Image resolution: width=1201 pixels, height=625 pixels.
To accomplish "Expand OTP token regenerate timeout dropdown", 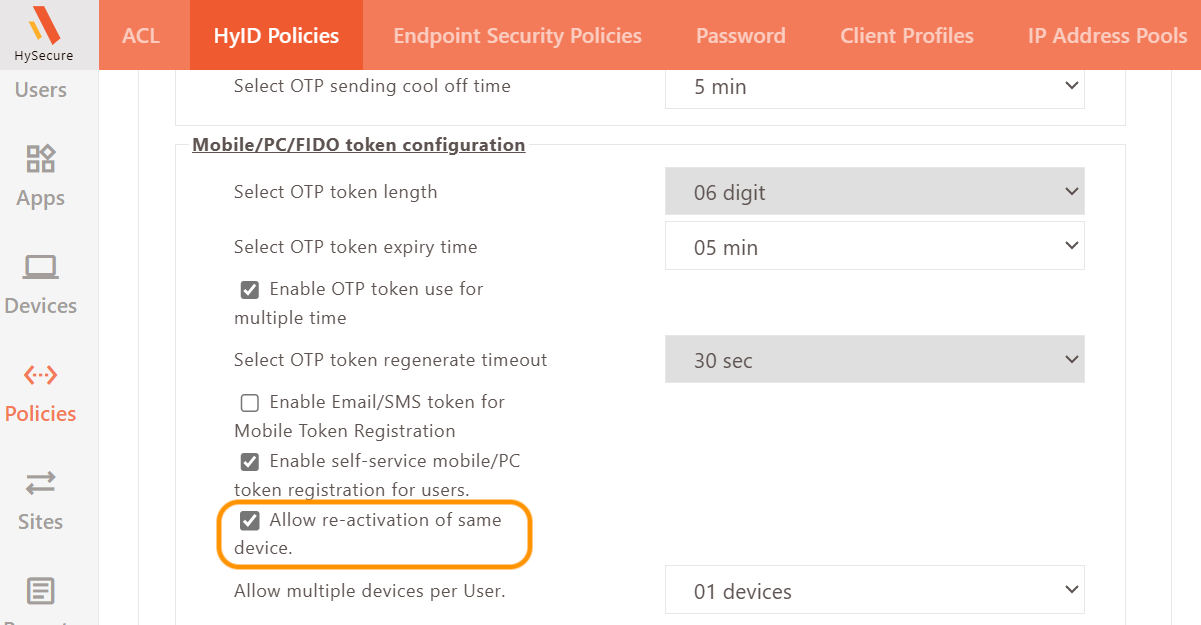I will click(x=874, y=360).
